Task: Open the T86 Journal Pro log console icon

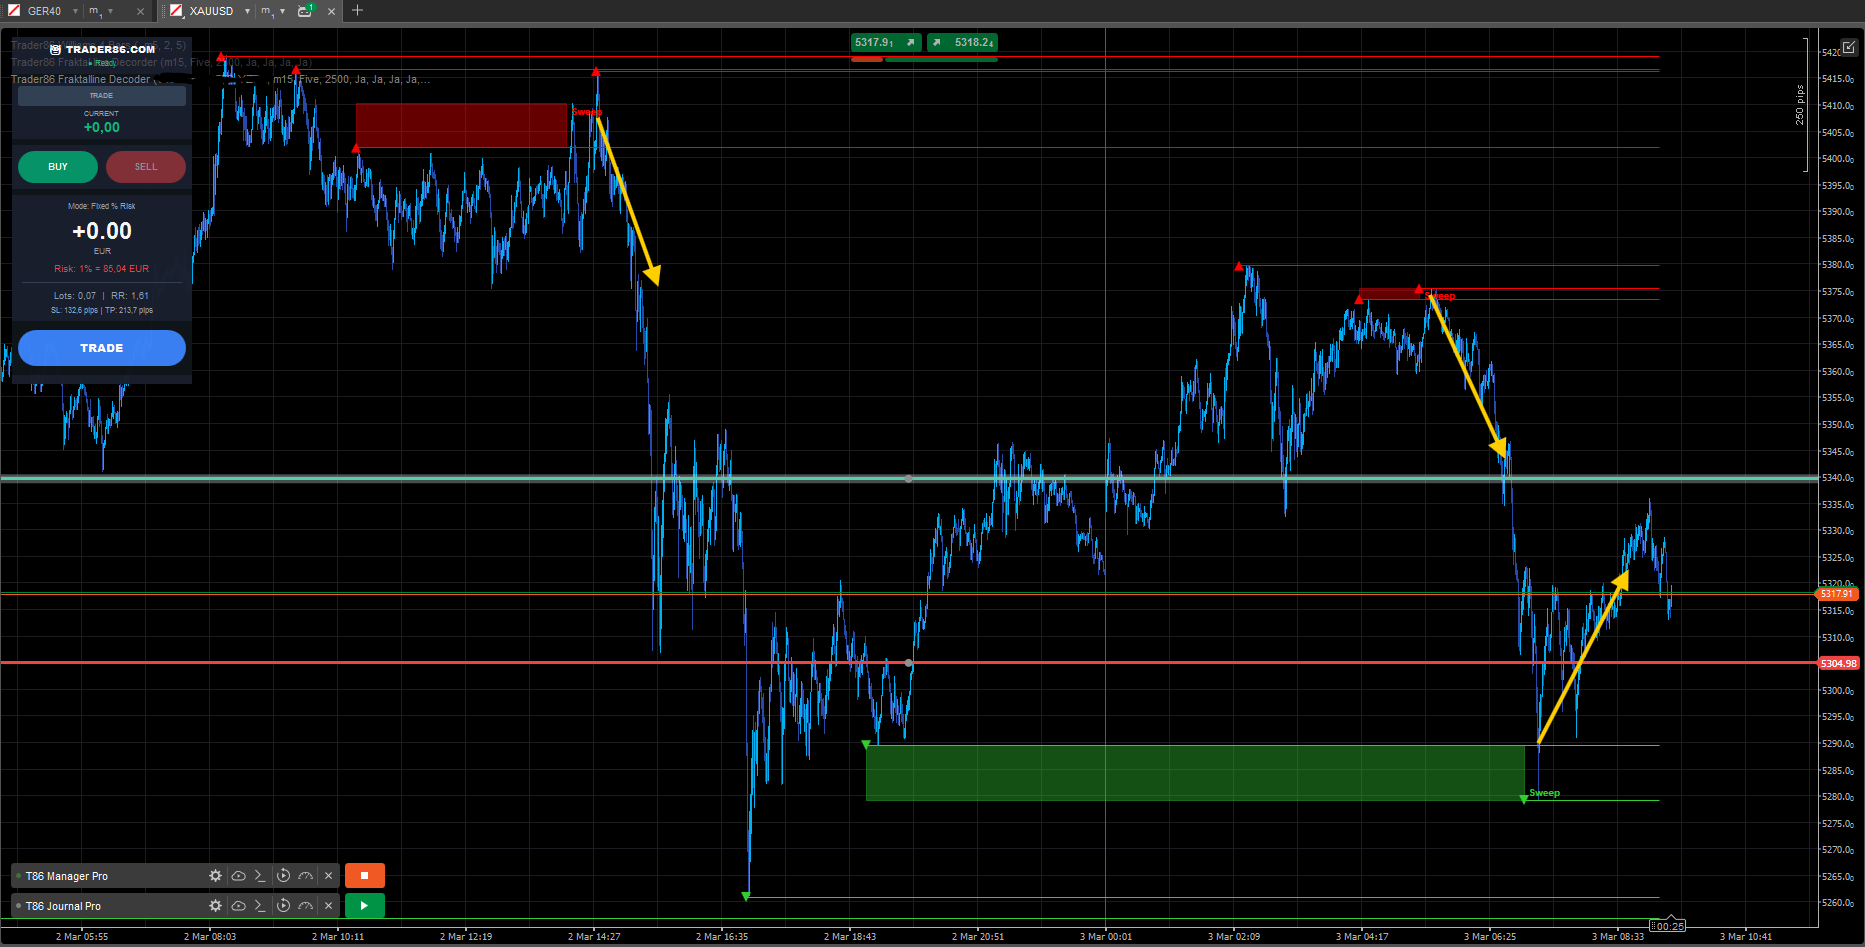Action: tap(260, 906)
